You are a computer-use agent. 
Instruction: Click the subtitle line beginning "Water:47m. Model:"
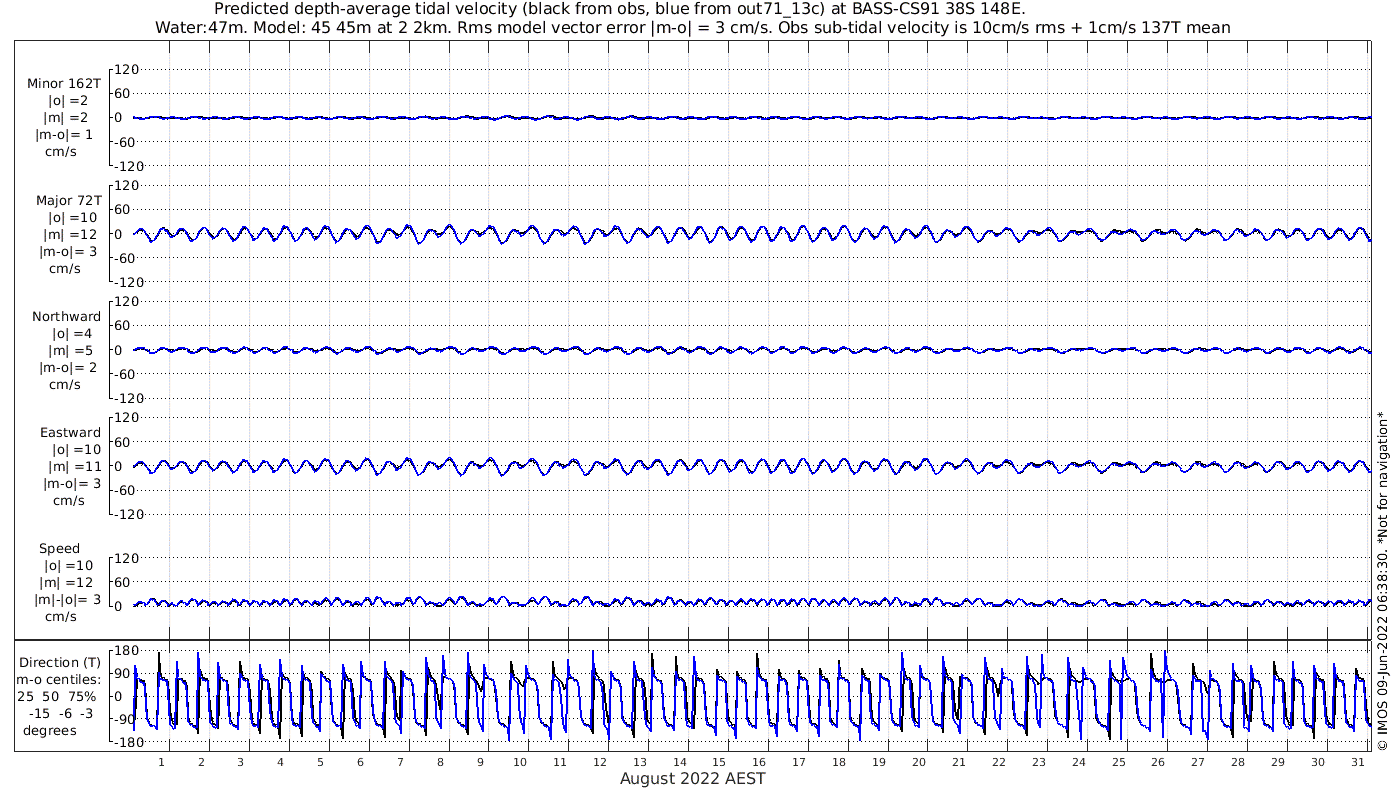693,27
